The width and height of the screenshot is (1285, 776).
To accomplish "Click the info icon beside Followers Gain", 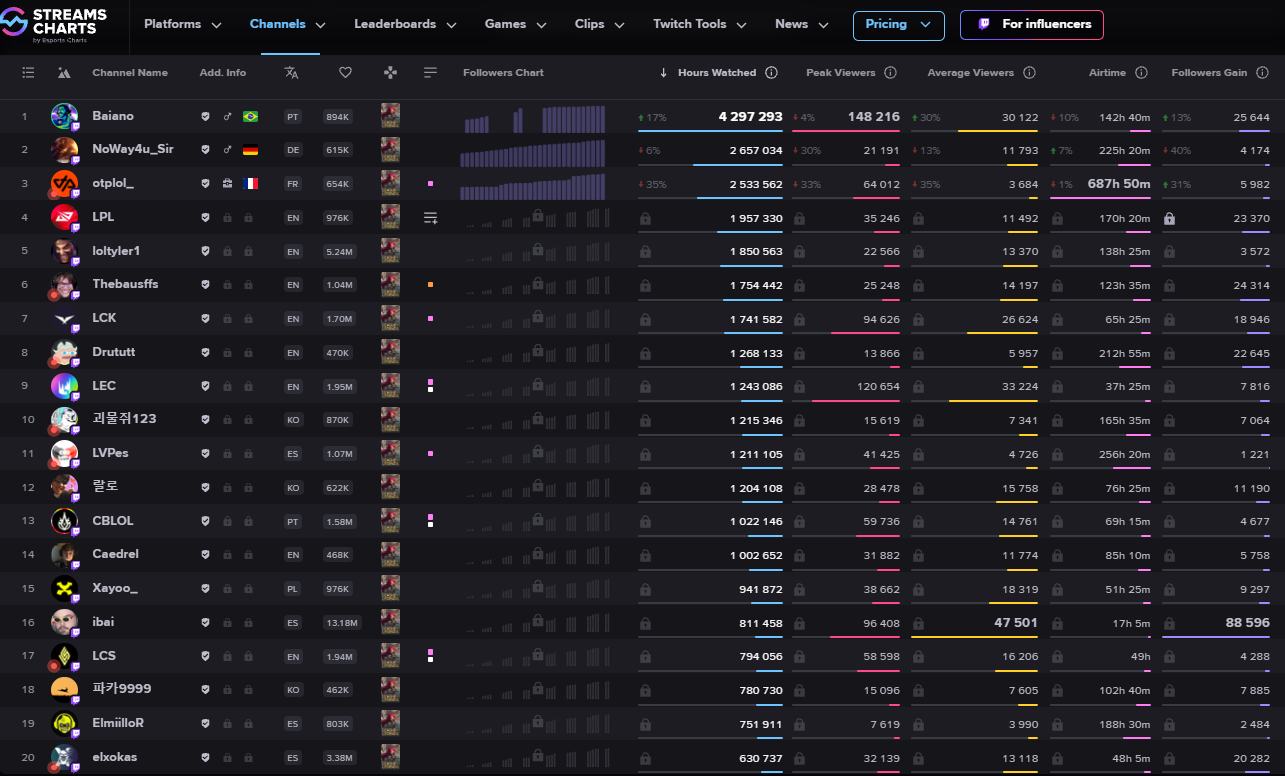I will click(1263, 73).
